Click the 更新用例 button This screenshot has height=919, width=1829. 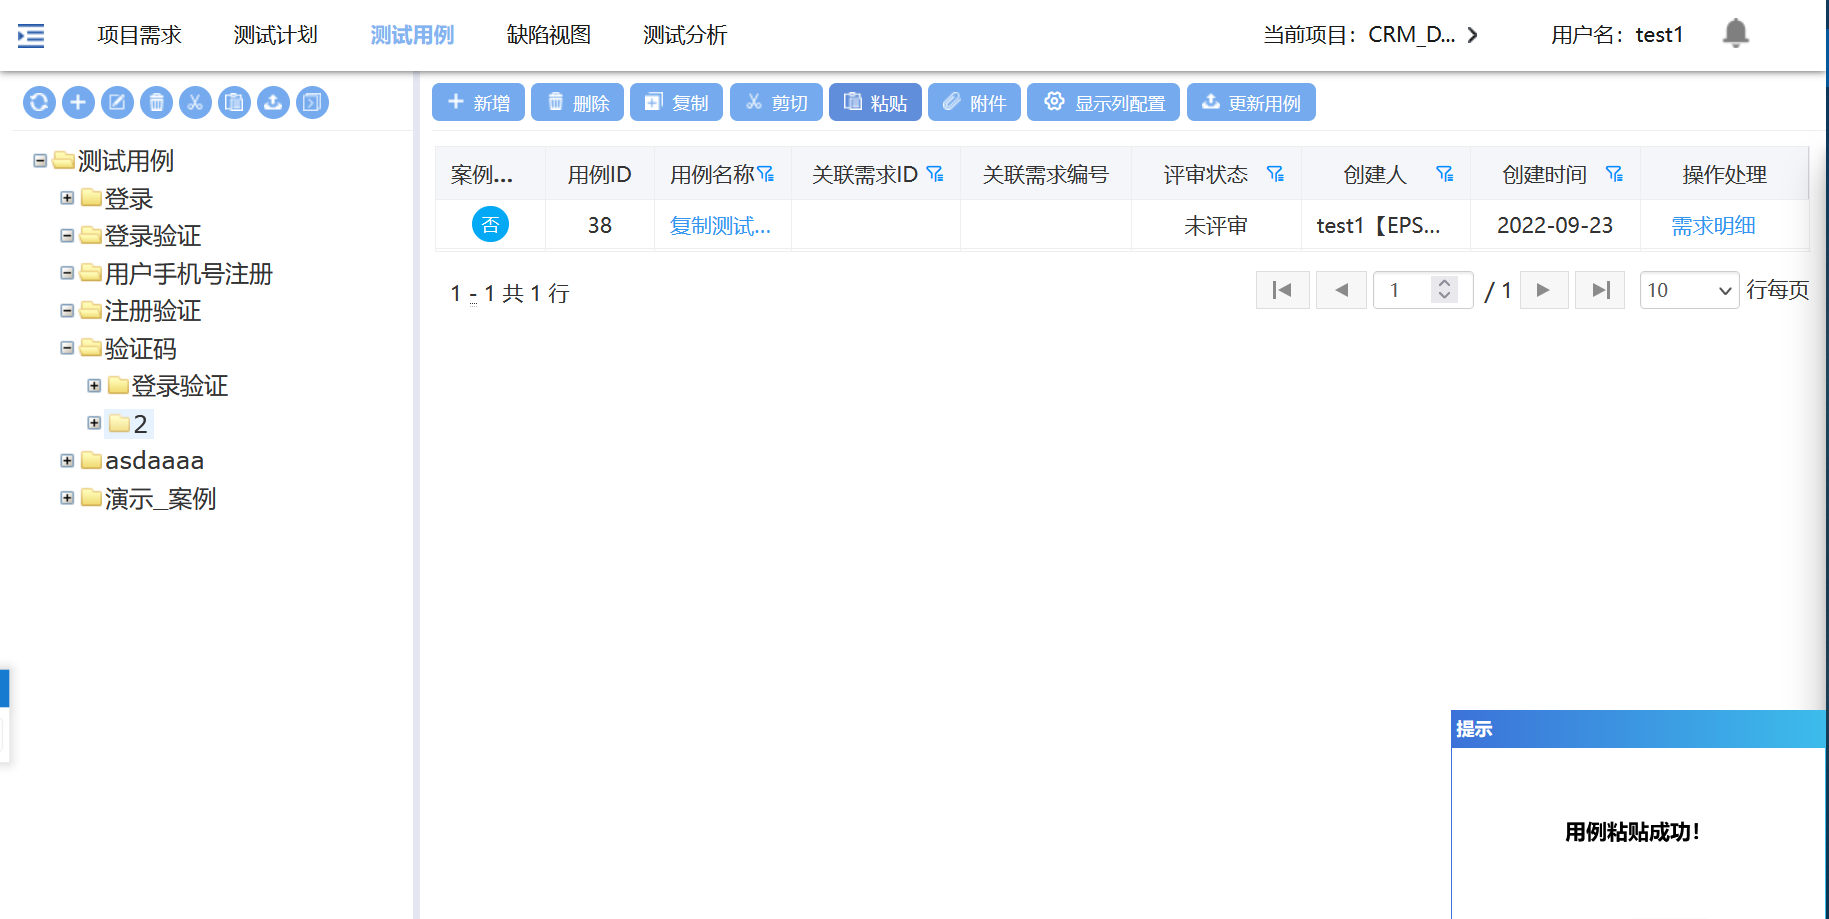1250,102
